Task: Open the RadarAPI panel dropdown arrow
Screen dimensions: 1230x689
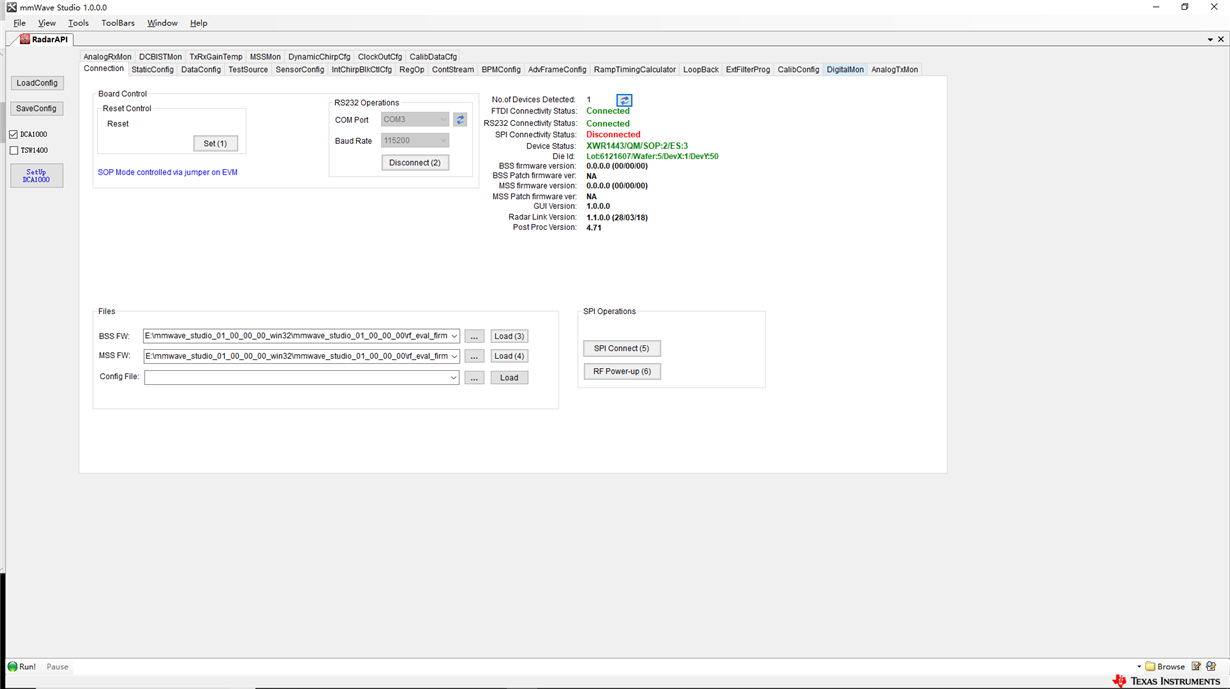Action: 1210,40
